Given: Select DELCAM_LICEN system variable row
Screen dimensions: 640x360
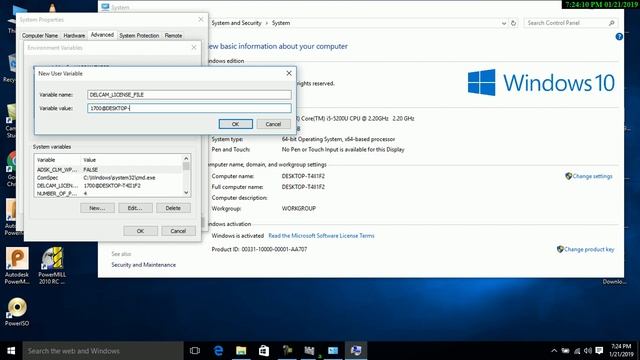Looking at the screenshot, I should [109, 186].
